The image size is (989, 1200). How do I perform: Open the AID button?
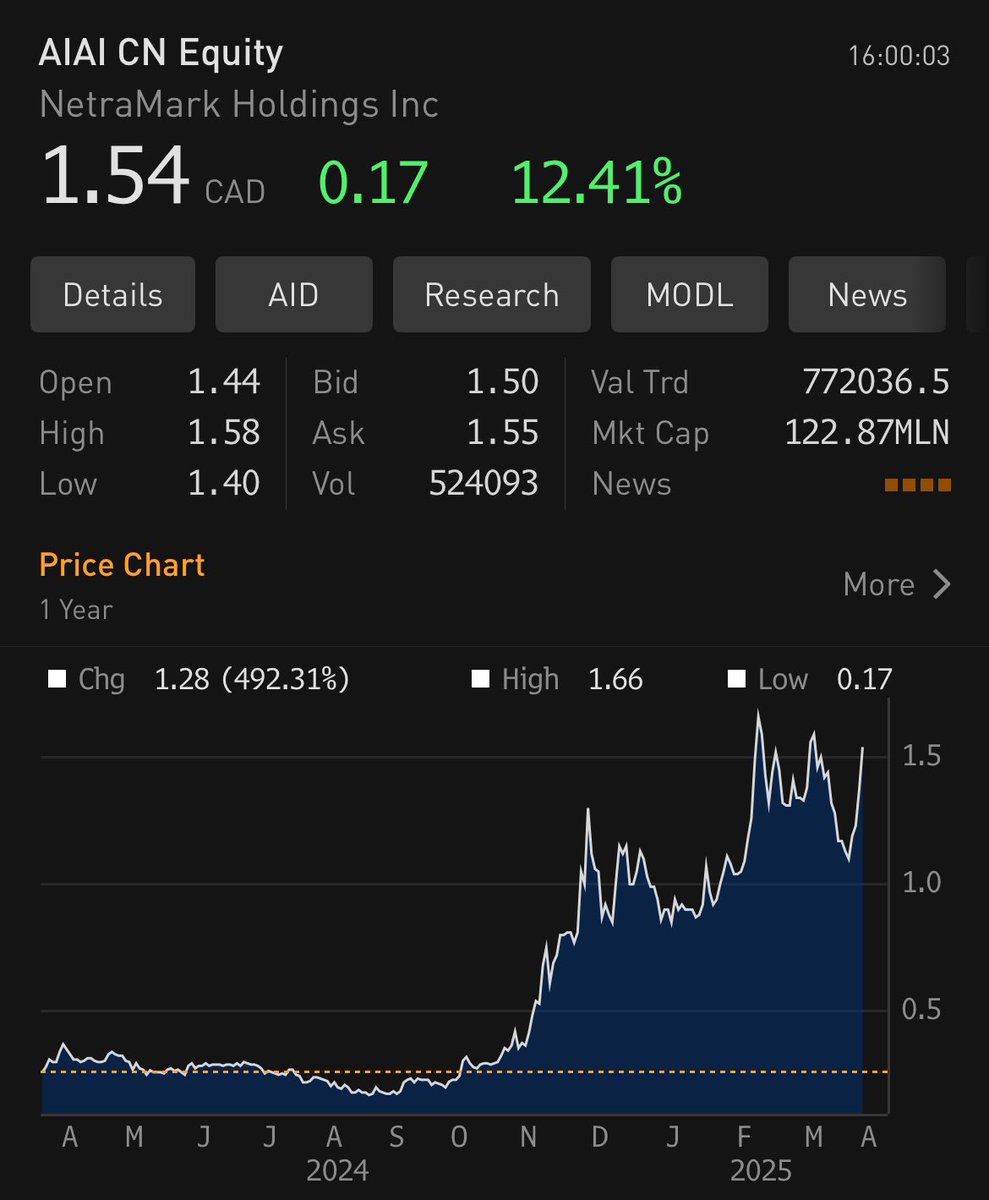294,295
